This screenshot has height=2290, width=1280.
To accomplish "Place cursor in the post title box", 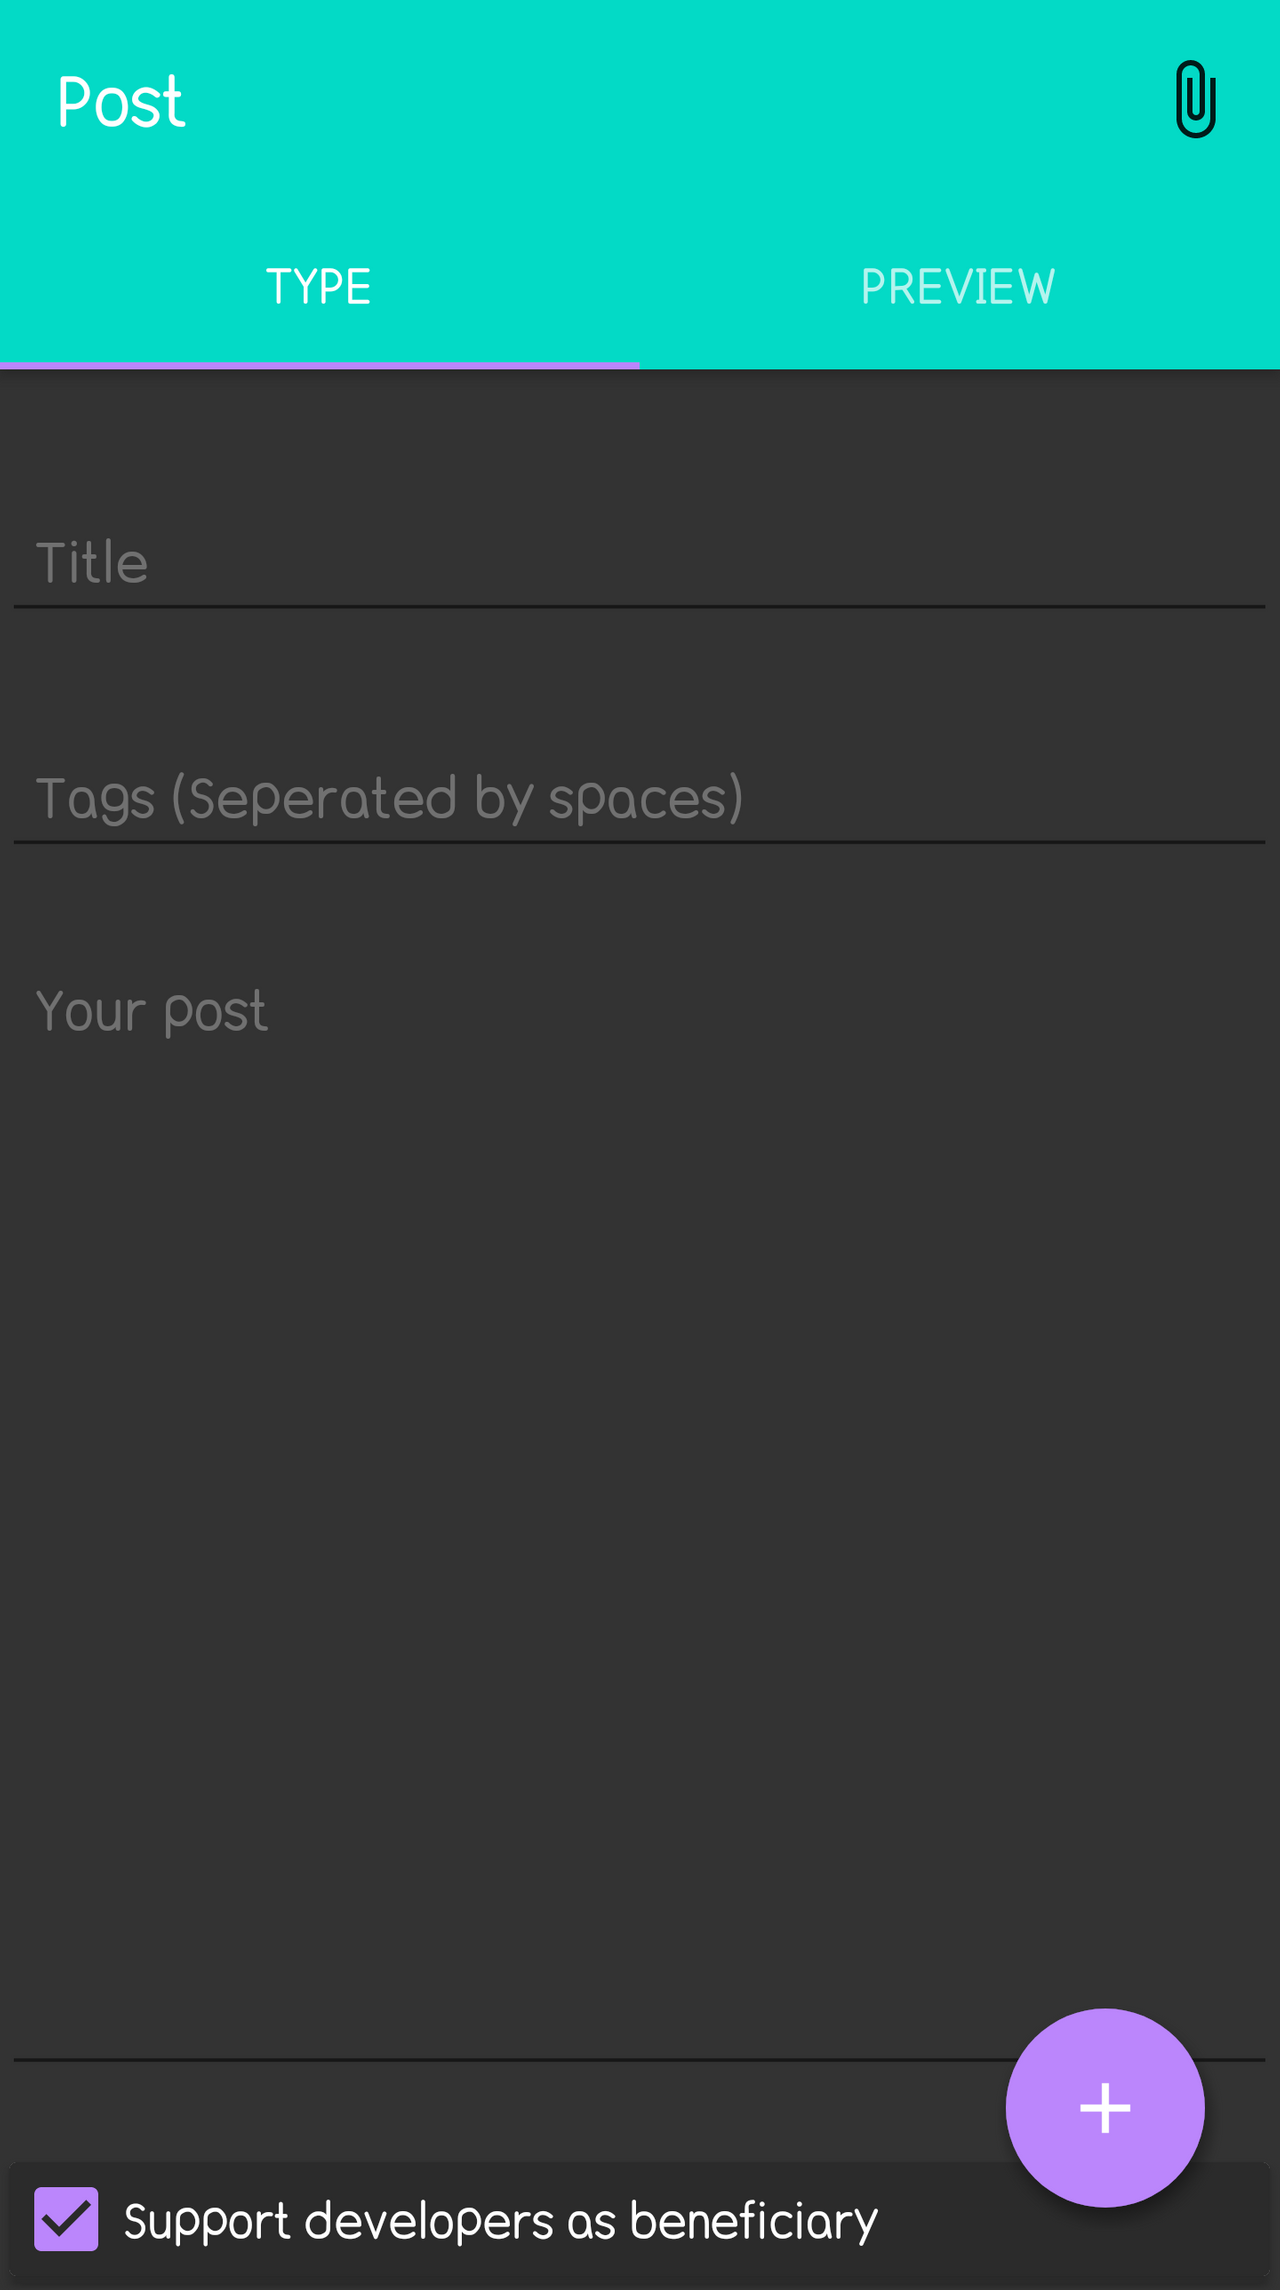I will 640,562.
